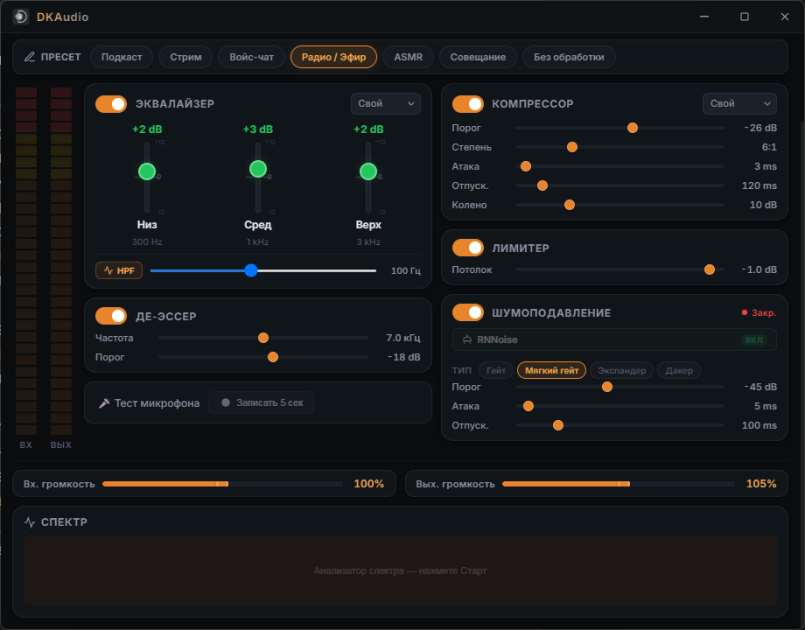Select the Мягкий гейт type
The width and height of the screenshot is (805, 630).
(551, 370)
